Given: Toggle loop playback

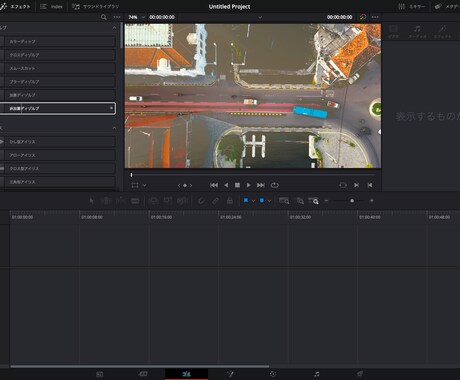Looking at the screenshot, I should click(275, 185).
